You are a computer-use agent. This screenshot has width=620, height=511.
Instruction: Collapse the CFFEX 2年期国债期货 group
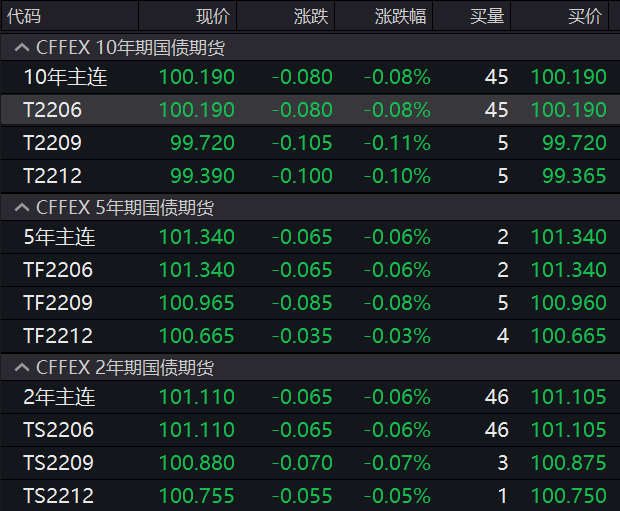20,368
